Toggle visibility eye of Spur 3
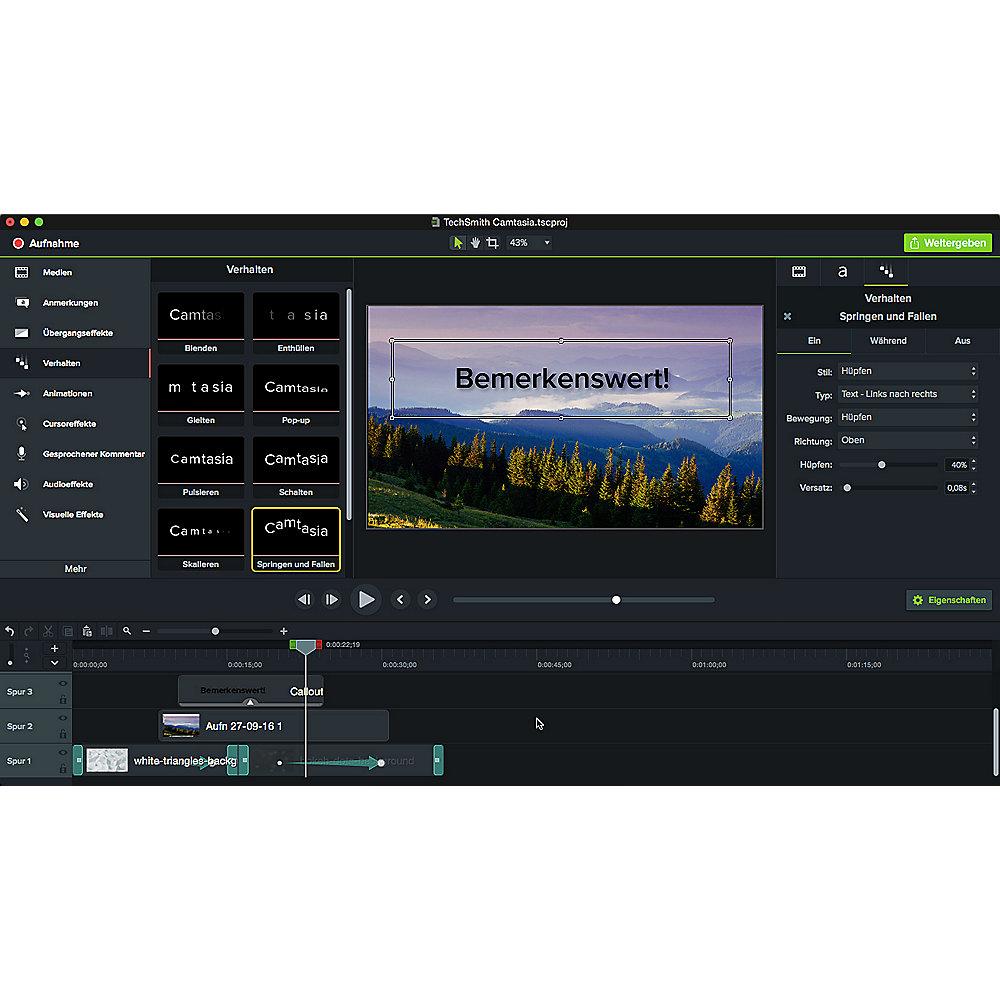This screenshot has width=1000, height=1000. (63, 684)
